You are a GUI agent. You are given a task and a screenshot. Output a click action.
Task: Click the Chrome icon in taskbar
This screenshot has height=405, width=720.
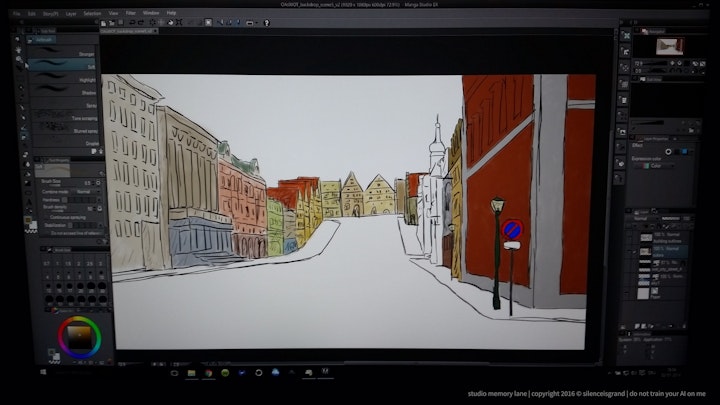coord(209,372)
